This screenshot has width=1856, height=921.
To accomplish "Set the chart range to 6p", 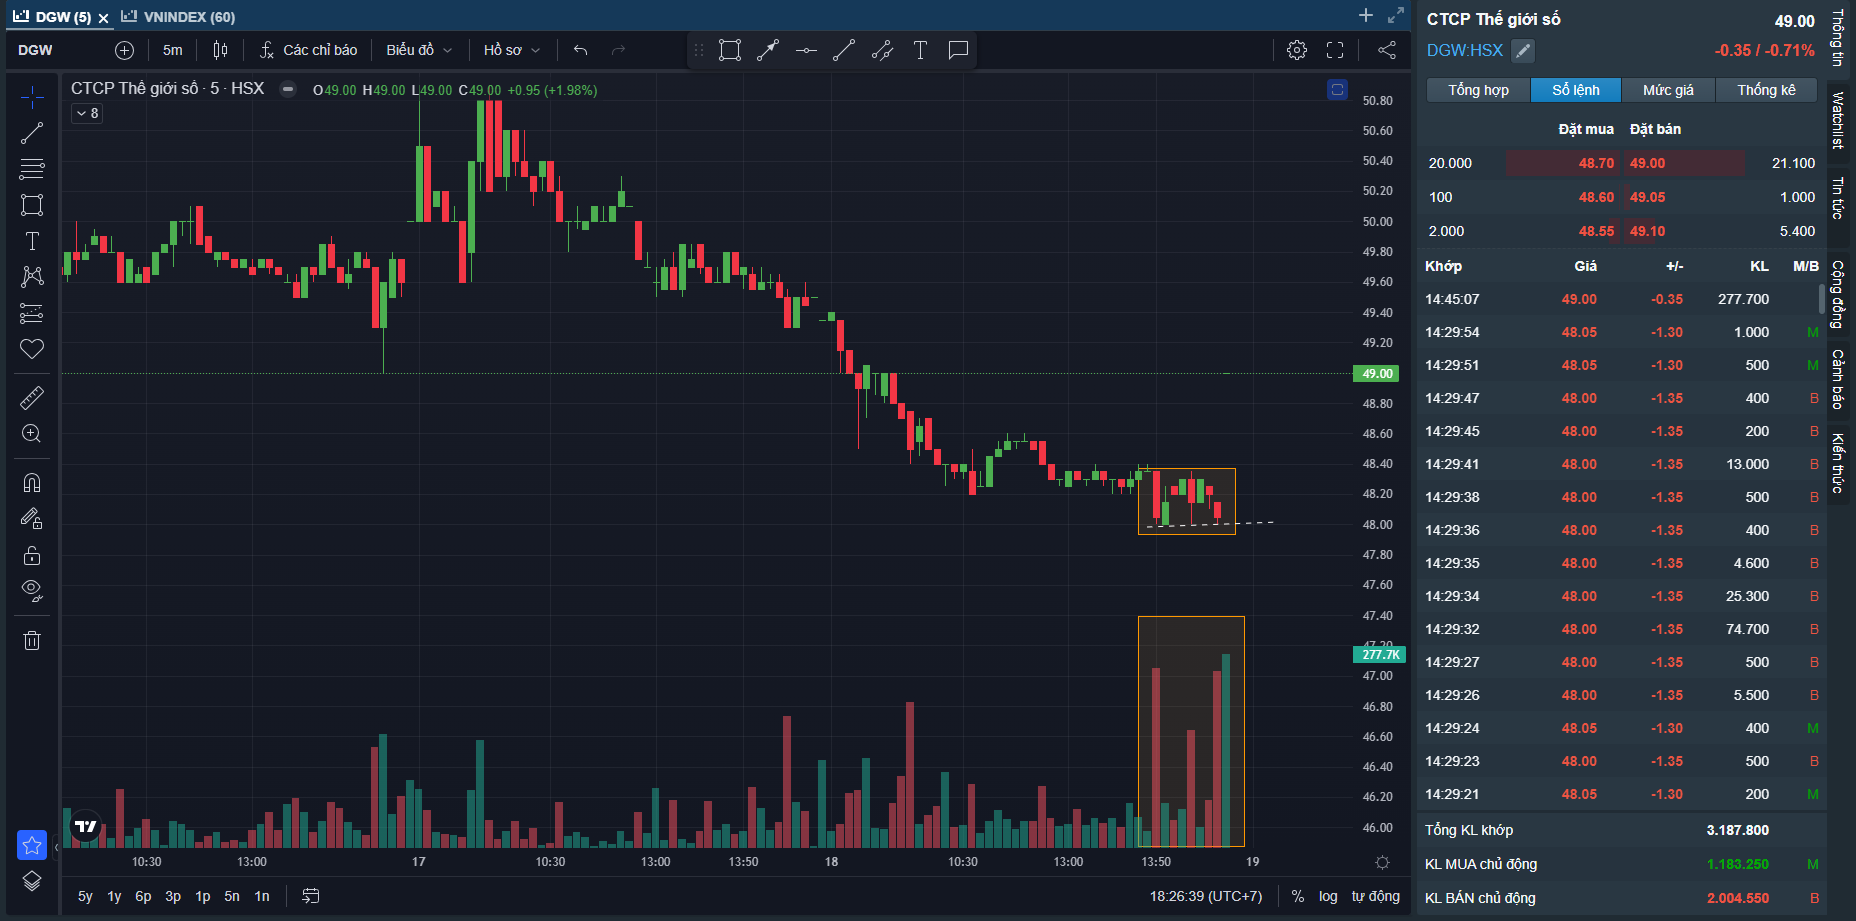I will pyautogui.click(x=143, y=896).
